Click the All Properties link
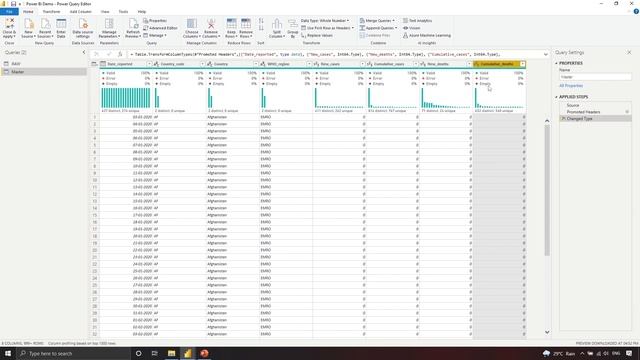 571,86
